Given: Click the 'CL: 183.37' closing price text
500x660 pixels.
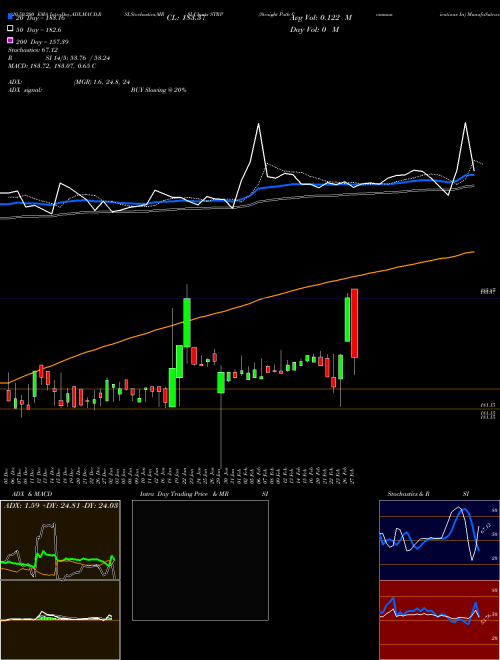Looking at the screenshot, I should click(x=186, y=18).
